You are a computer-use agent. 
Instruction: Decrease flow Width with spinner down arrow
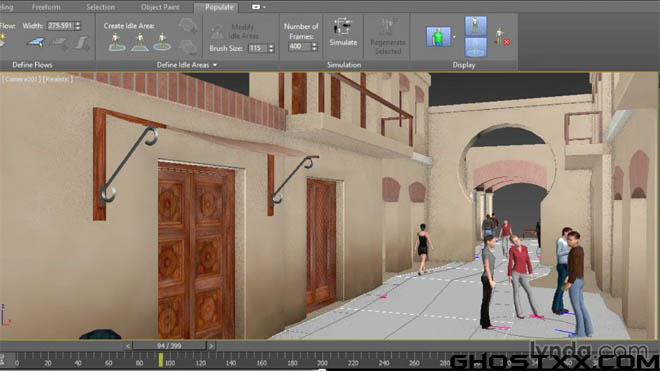click(x=77, y=28)
